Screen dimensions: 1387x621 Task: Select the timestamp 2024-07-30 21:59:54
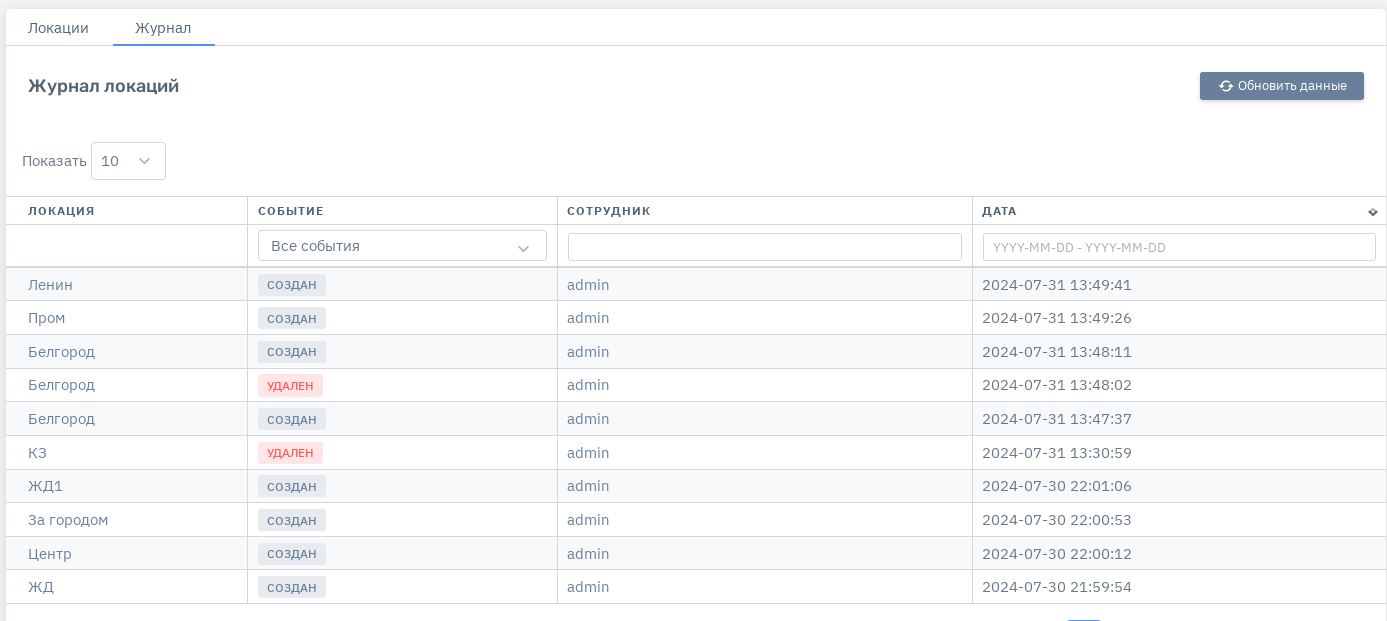(x=1056, y=587)
